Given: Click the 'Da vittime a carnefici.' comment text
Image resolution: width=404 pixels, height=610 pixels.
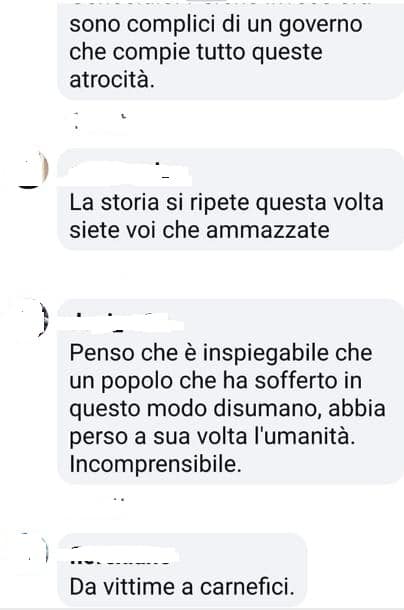Looking at the screenshot, I should coord(182,587).
